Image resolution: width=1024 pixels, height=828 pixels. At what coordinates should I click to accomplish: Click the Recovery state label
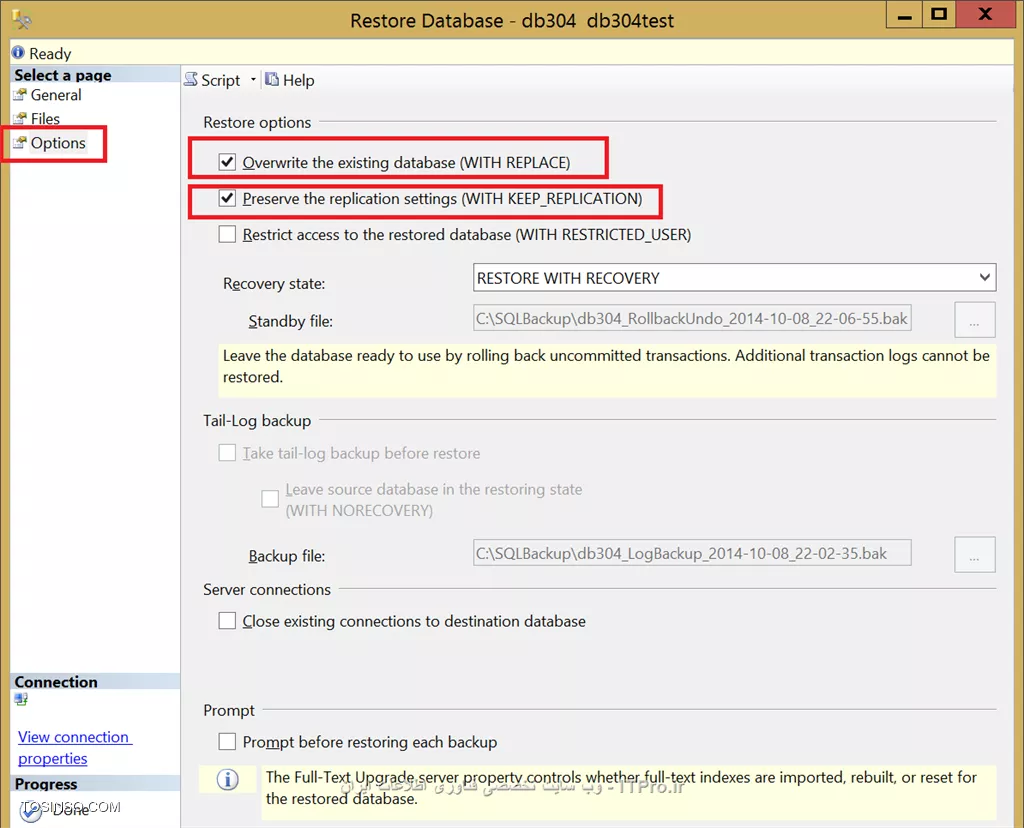coord(274,283)
